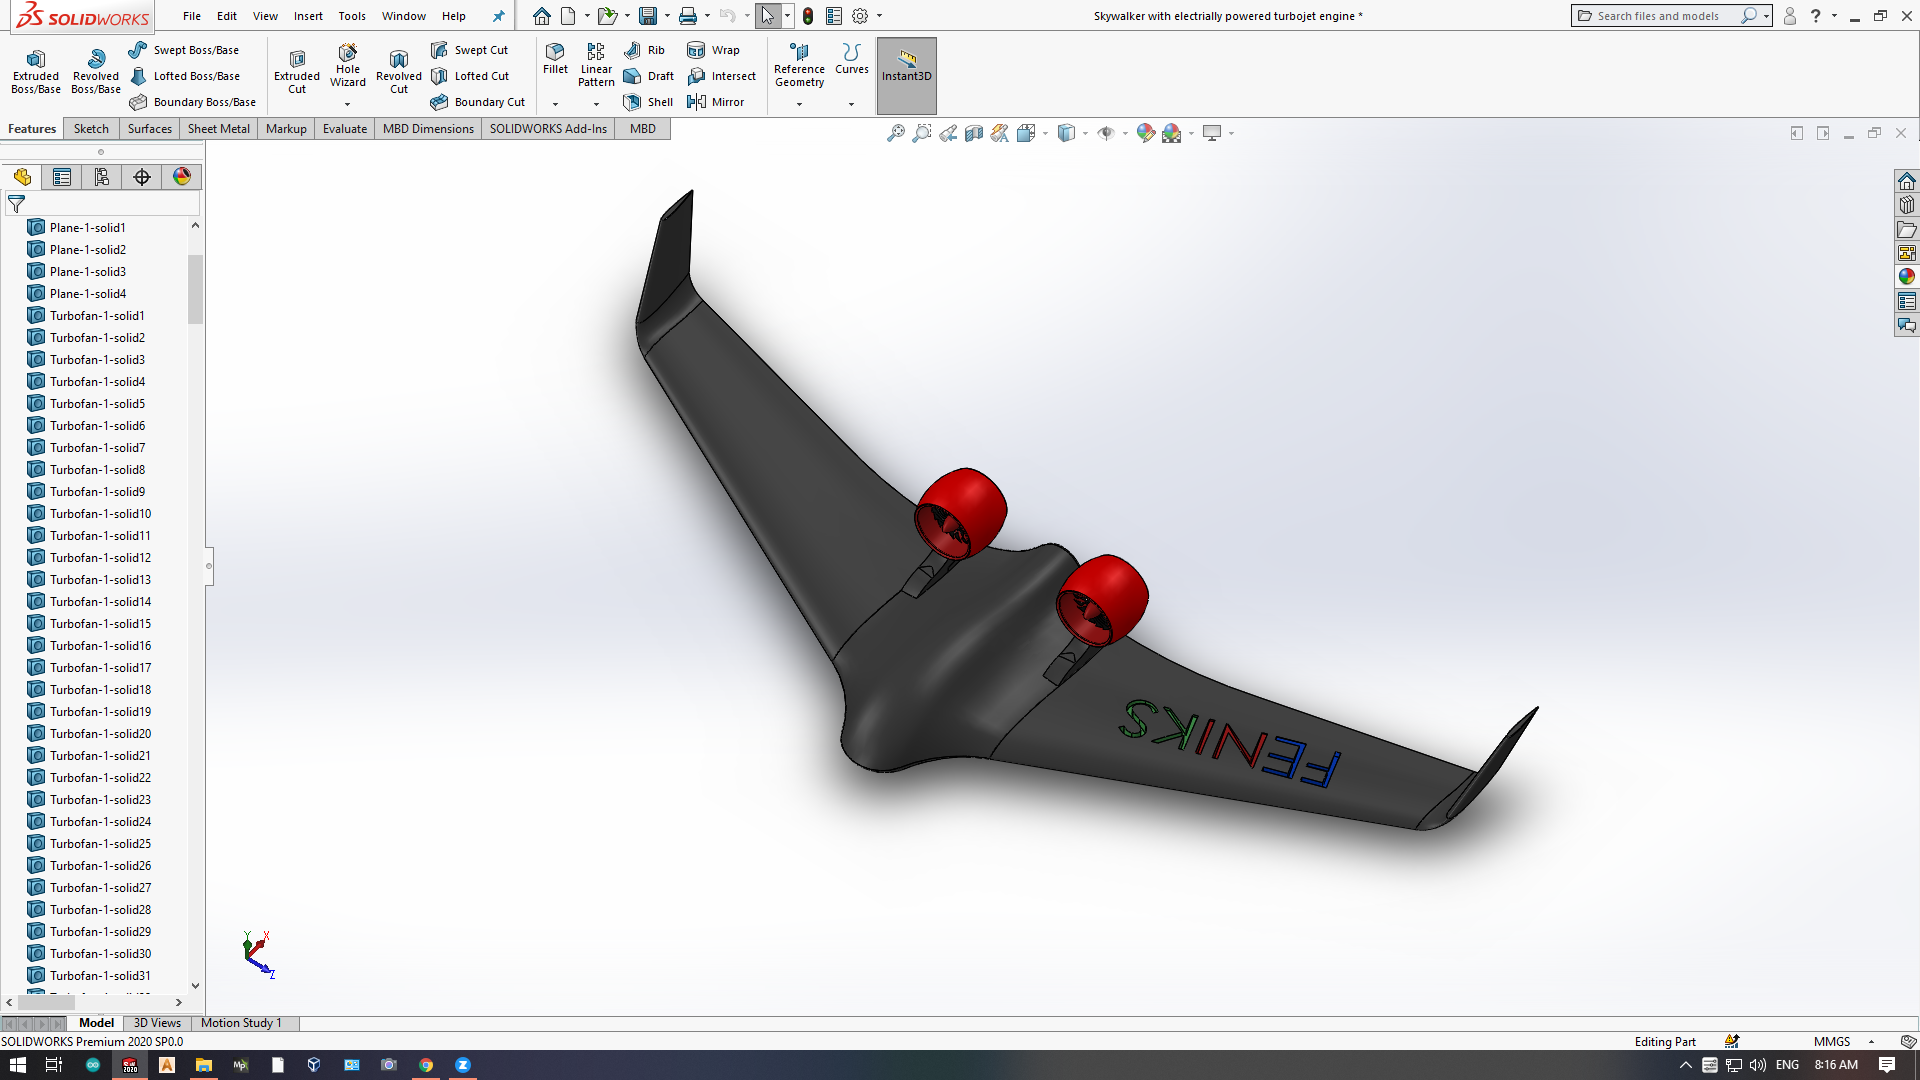
Task: Switch to ConfigurationManager tab
Action: (102, 177)
